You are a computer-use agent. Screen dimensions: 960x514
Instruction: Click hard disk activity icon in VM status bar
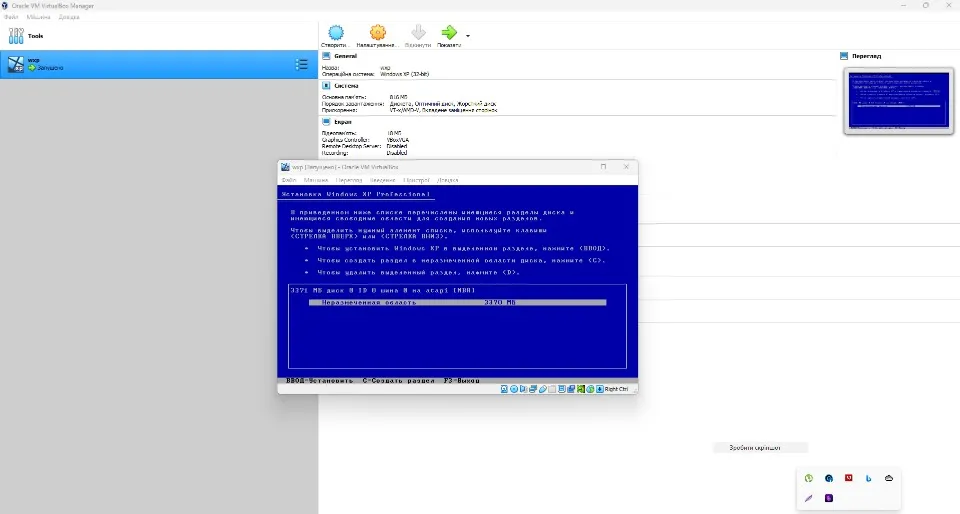point(504,389)
